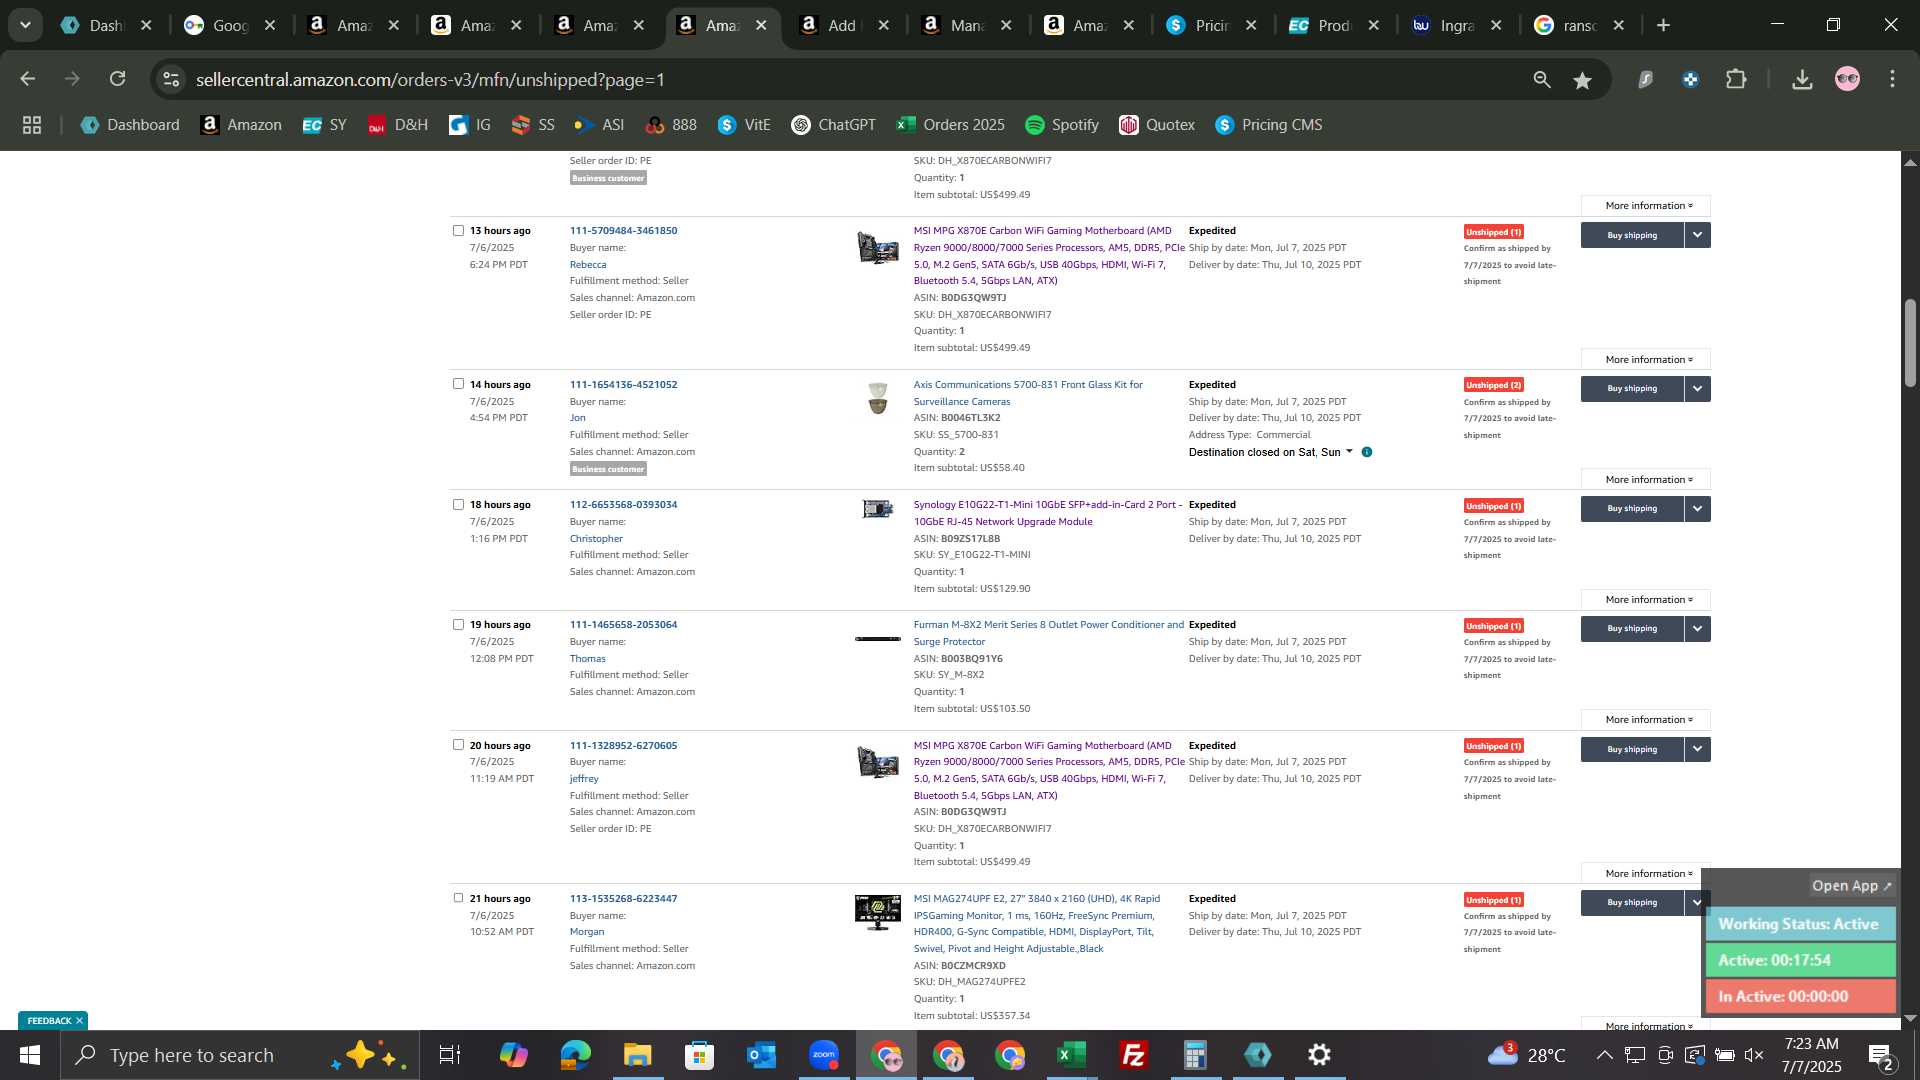The height and width of the screenshot is (1080, 1920).
Task: Click the address bar URL field
Action: pyautogui.click(x=850, y=80)
